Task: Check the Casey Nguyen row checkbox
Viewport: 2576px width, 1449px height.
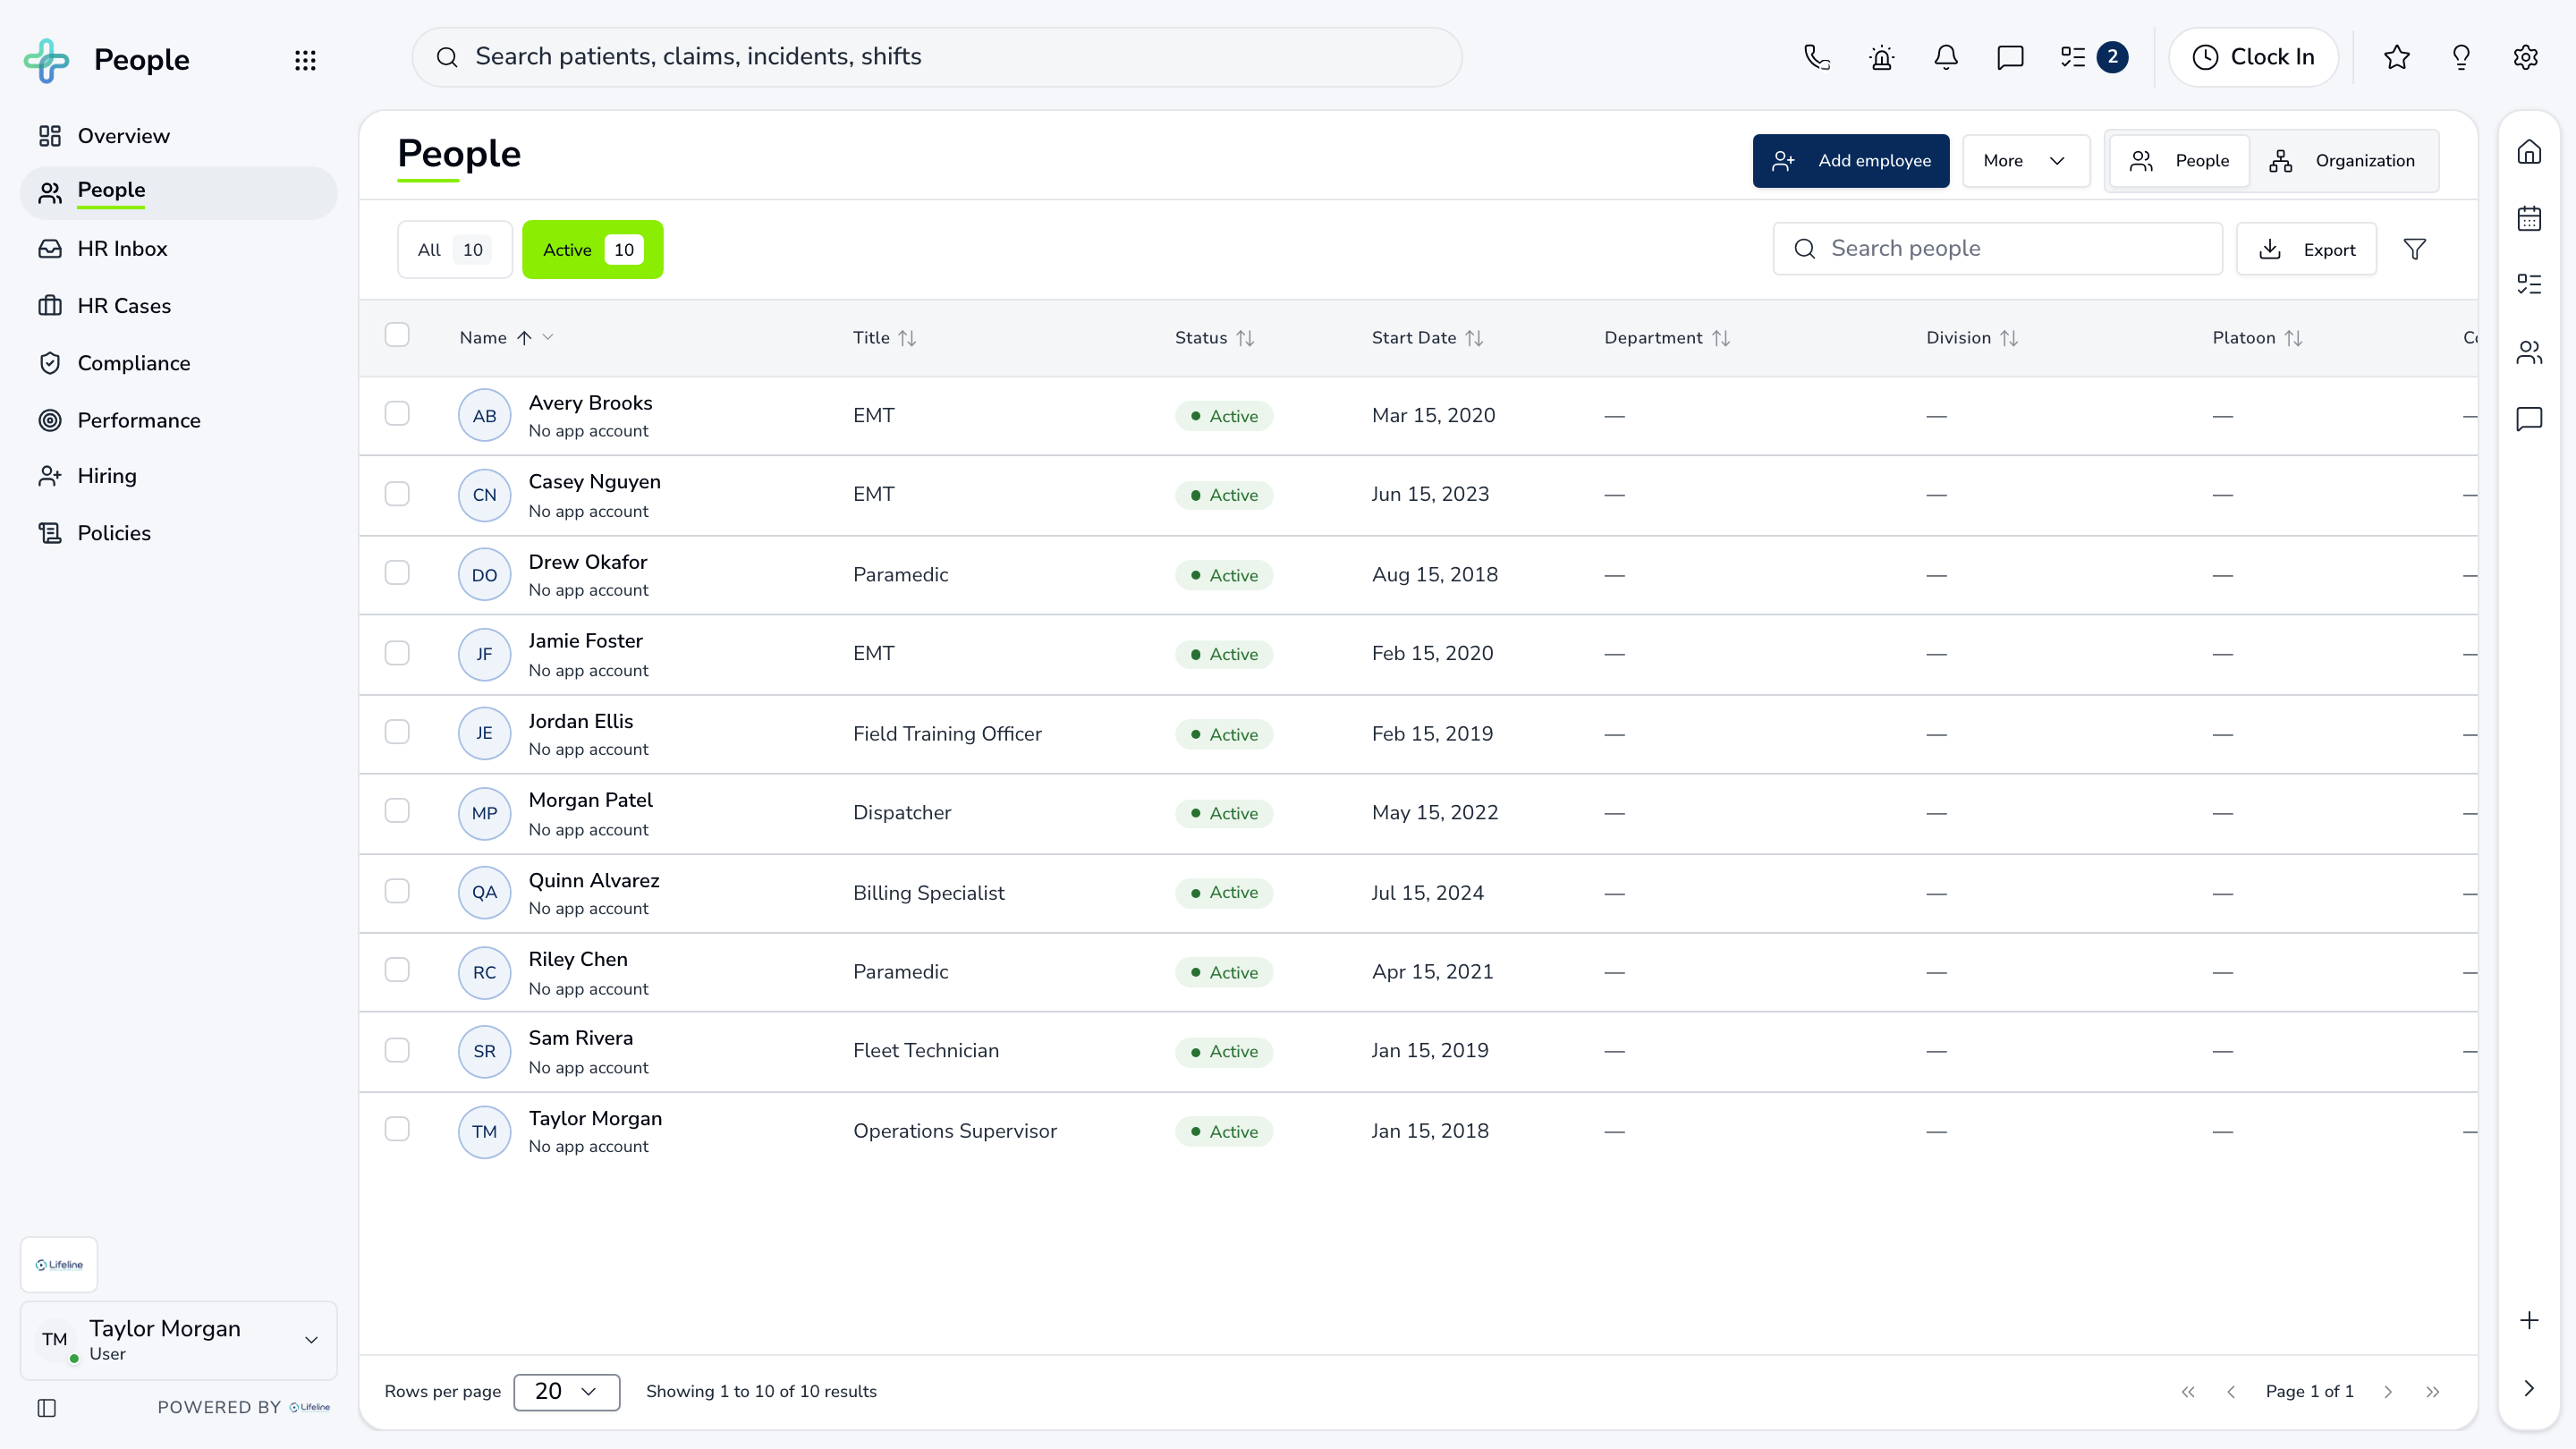Action: click(x=397, y=493)
